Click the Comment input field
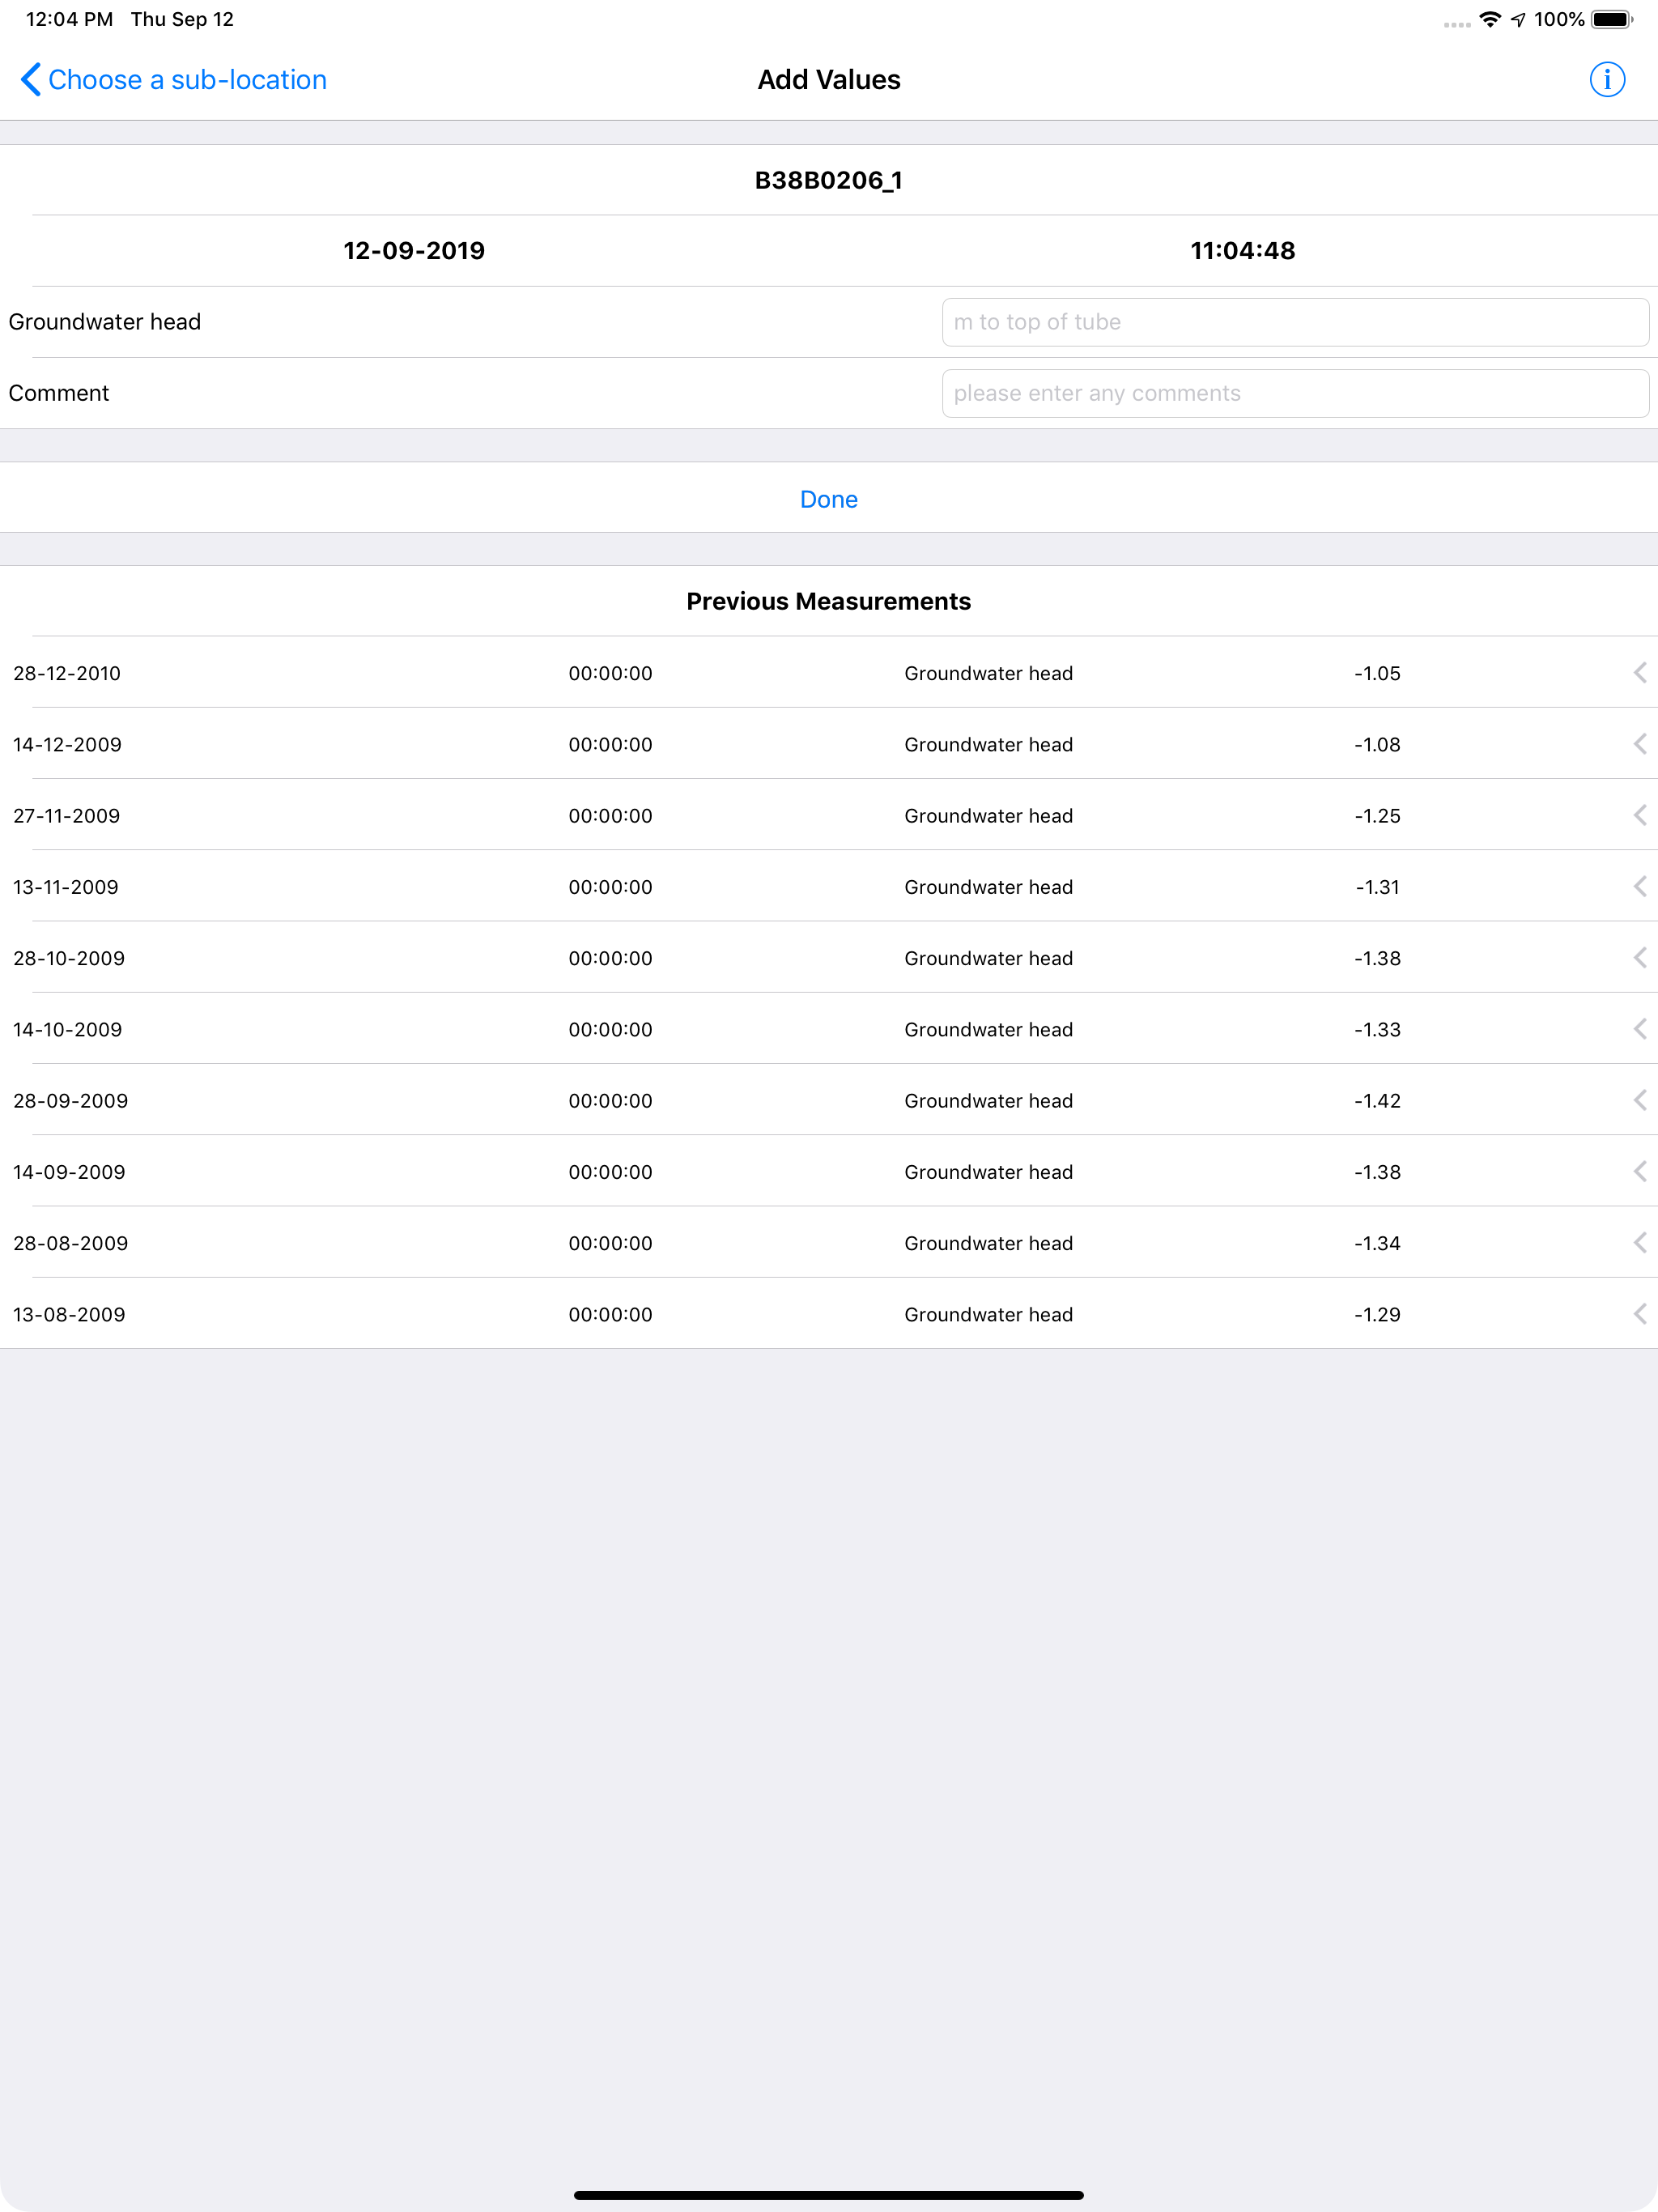This screenshot has height=2212, width=1658. [x=1295, y=393]
